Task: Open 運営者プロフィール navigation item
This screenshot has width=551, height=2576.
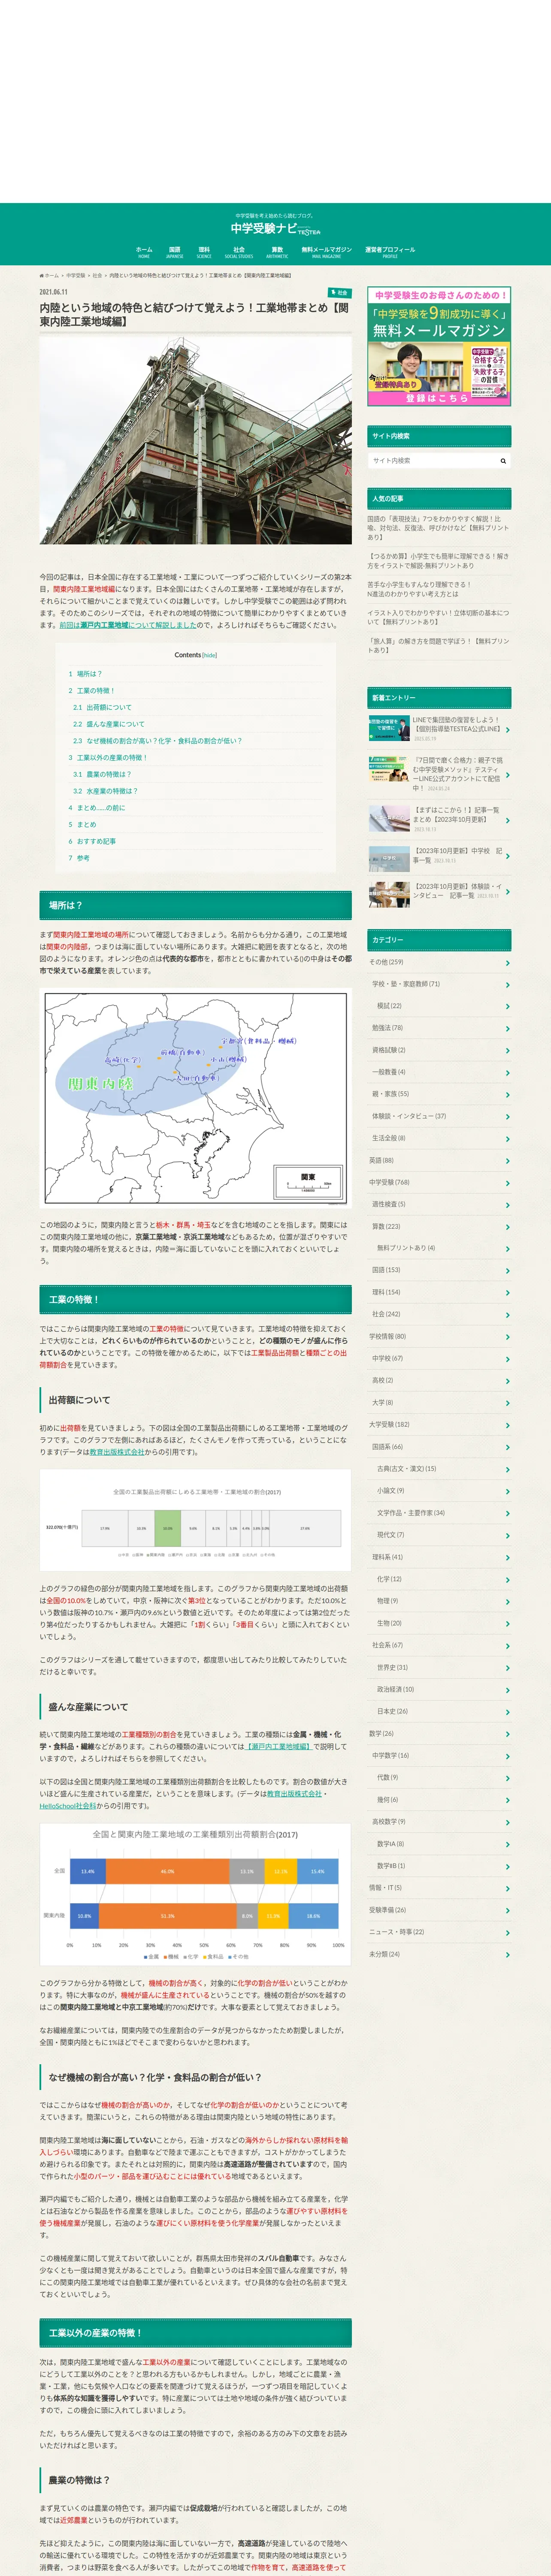Action: (390, 253)
